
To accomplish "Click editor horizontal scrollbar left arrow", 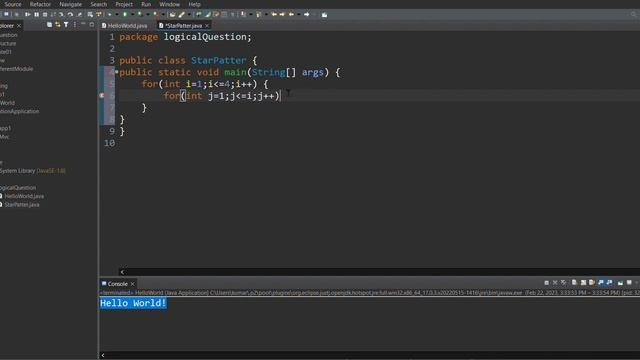I will (122, 272).
